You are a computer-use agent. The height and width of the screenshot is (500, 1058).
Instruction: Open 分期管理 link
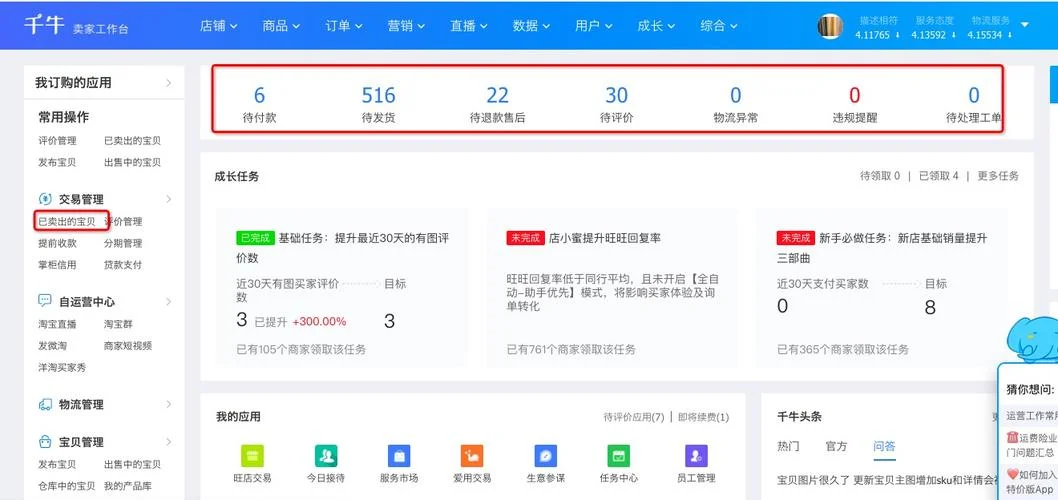click(123, 243)
